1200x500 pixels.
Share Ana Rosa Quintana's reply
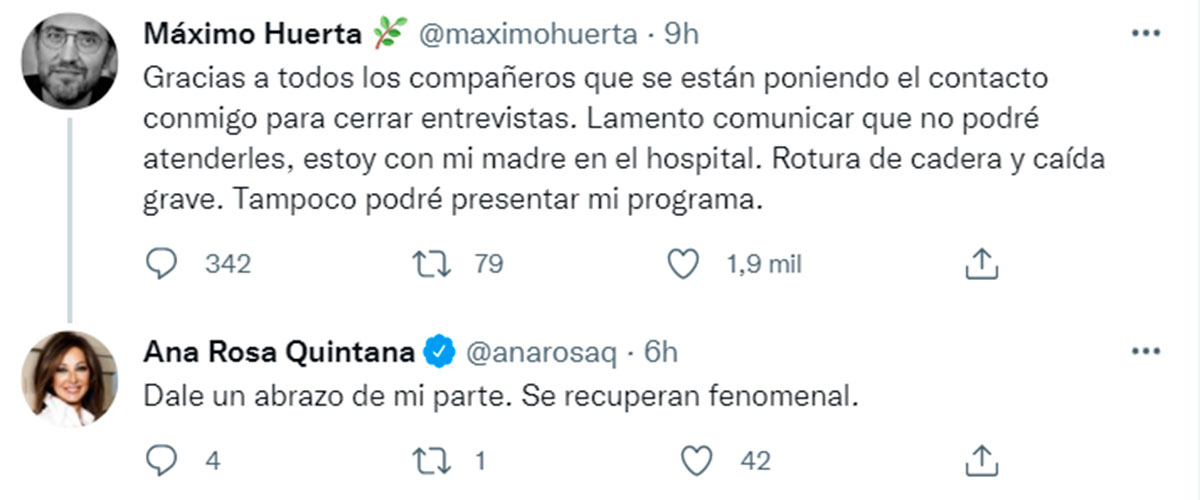[981, 460]
